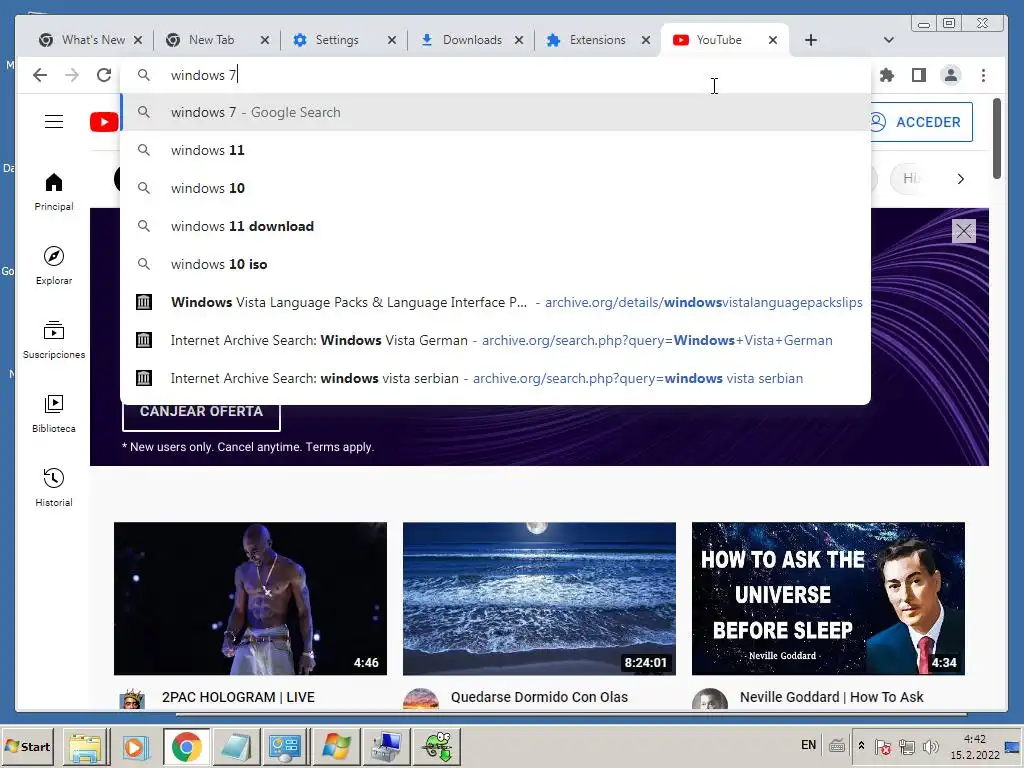Image resolution: width=1024 pixels, height=768 pixels.
Task: Click the CANJEAR OFERTA button
Action: 201,414
